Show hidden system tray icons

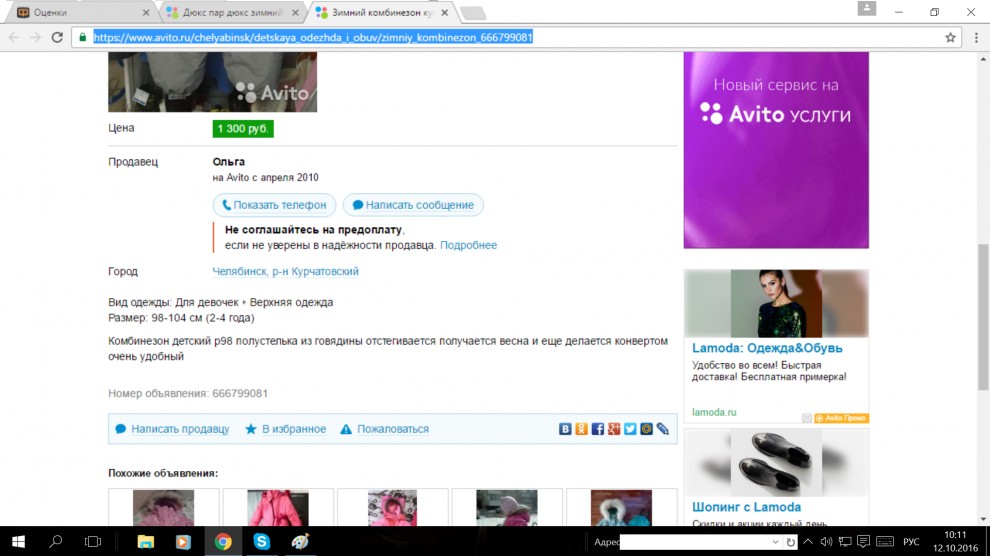pos(808,542)
